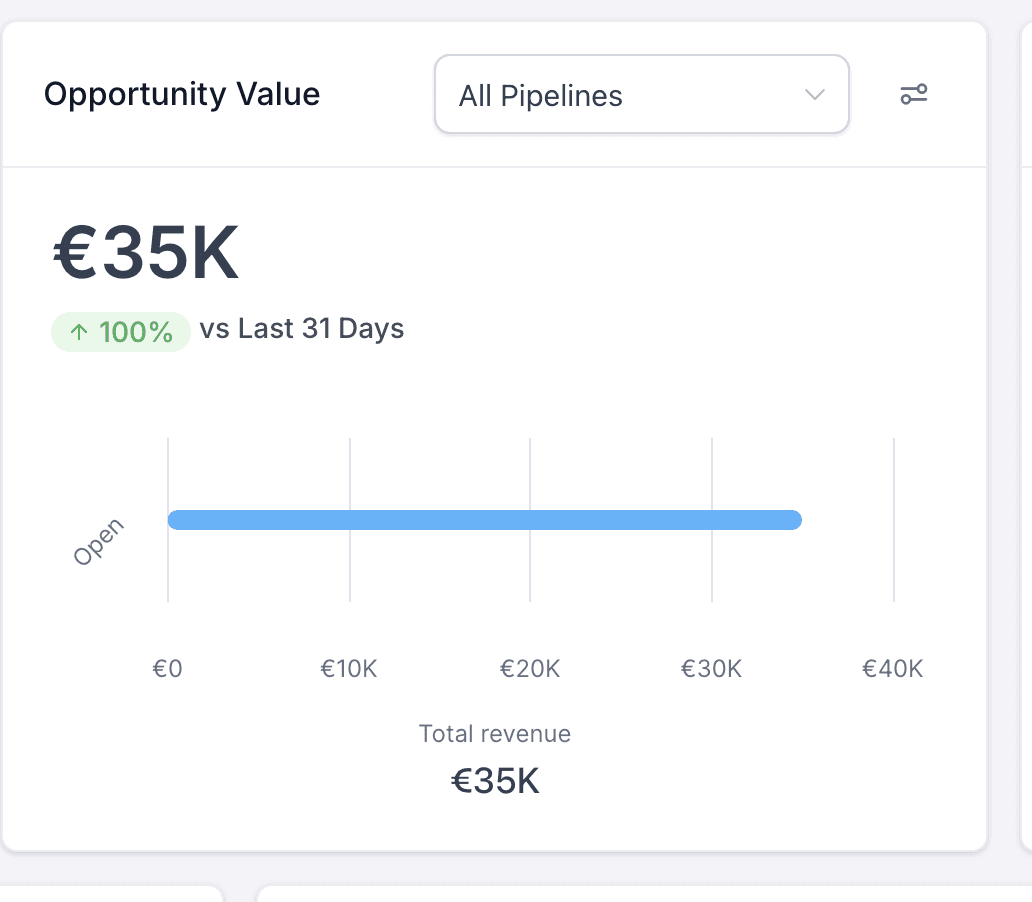Click the 100% growth badge

click(x=121, y=332)
